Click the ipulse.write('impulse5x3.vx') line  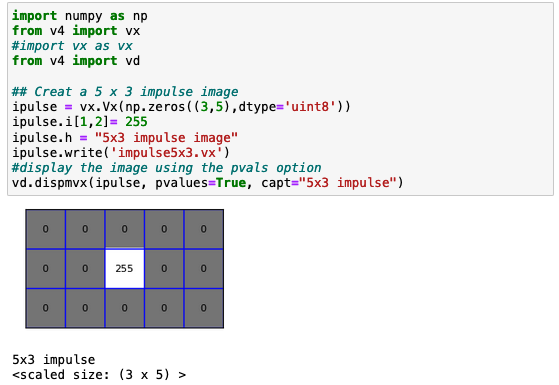[x=121, y=153]
